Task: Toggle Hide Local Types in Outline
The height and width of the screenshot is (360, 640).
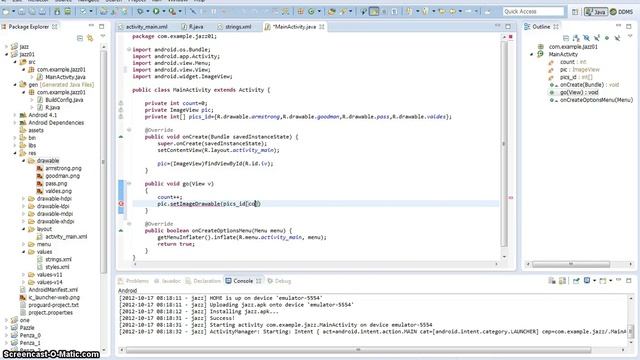Action: (x=617, y=38)
